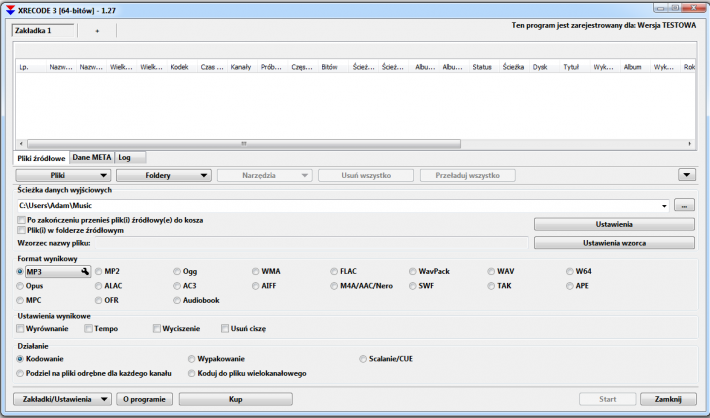Toggle Wyciszenie checkbox

pos(157,328)
